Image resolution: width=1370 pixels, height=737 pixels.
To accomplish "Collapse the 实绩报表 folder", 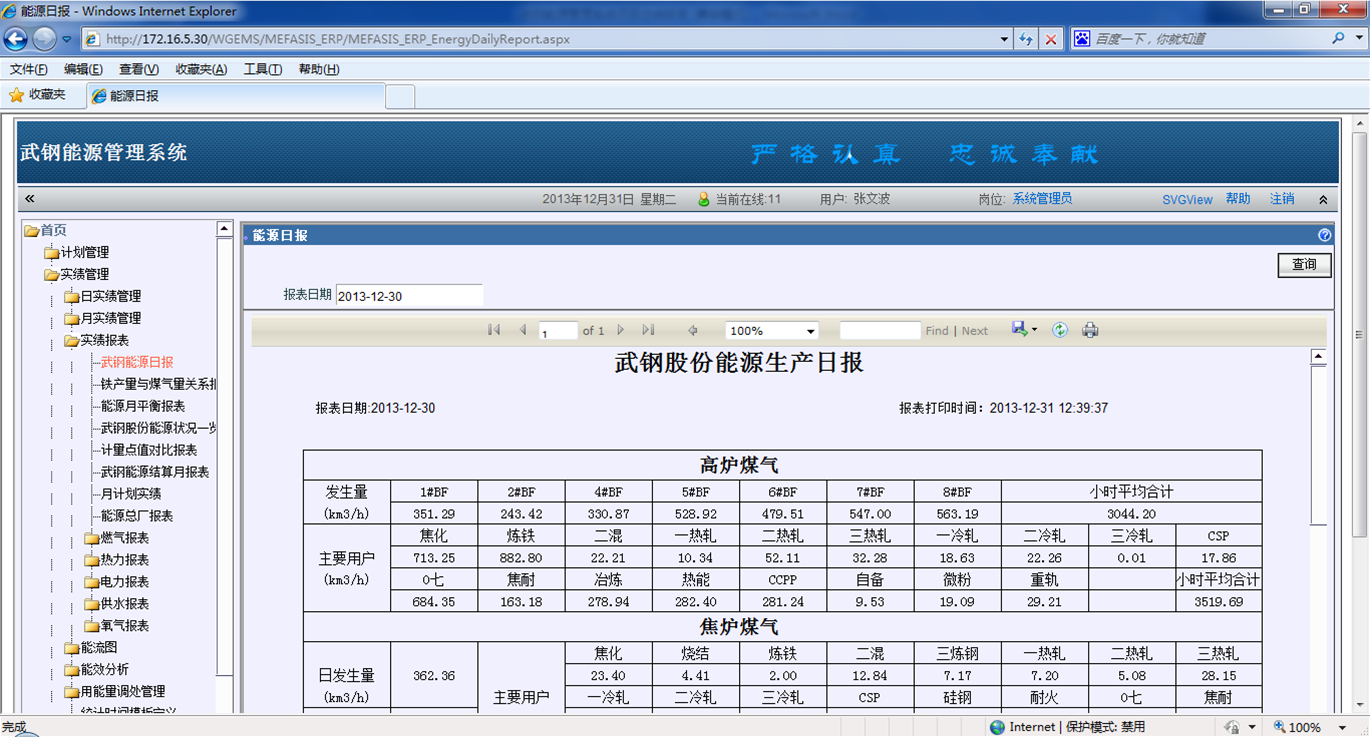I will (72, 341).
